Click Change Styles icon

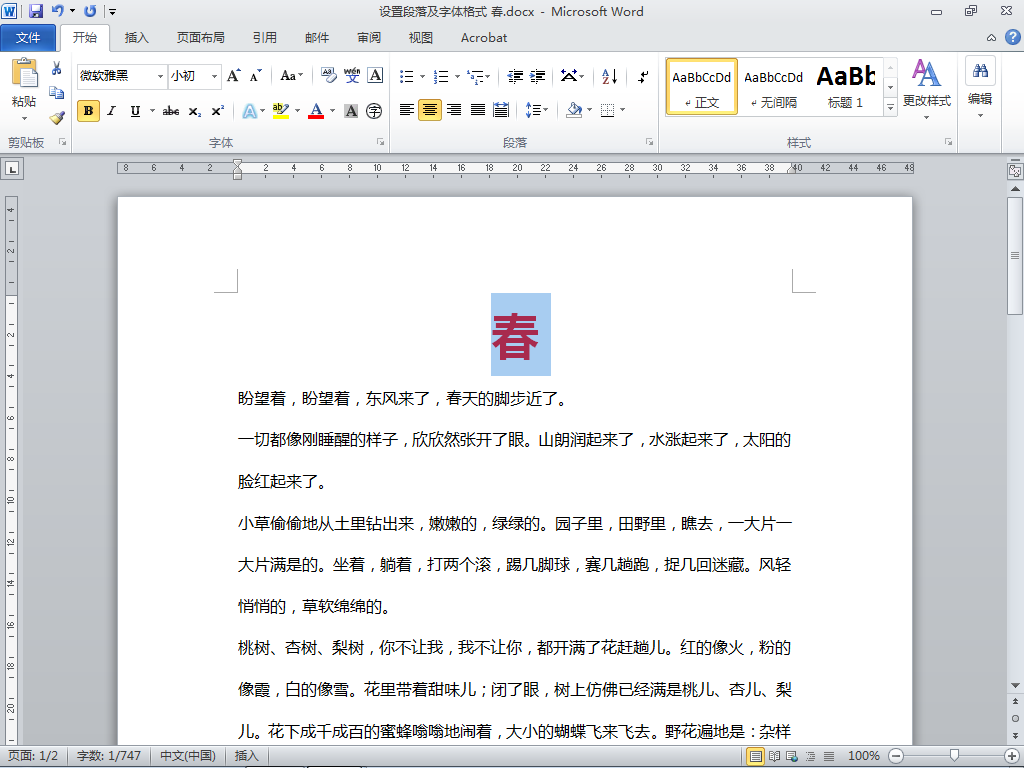coord(926,73)
